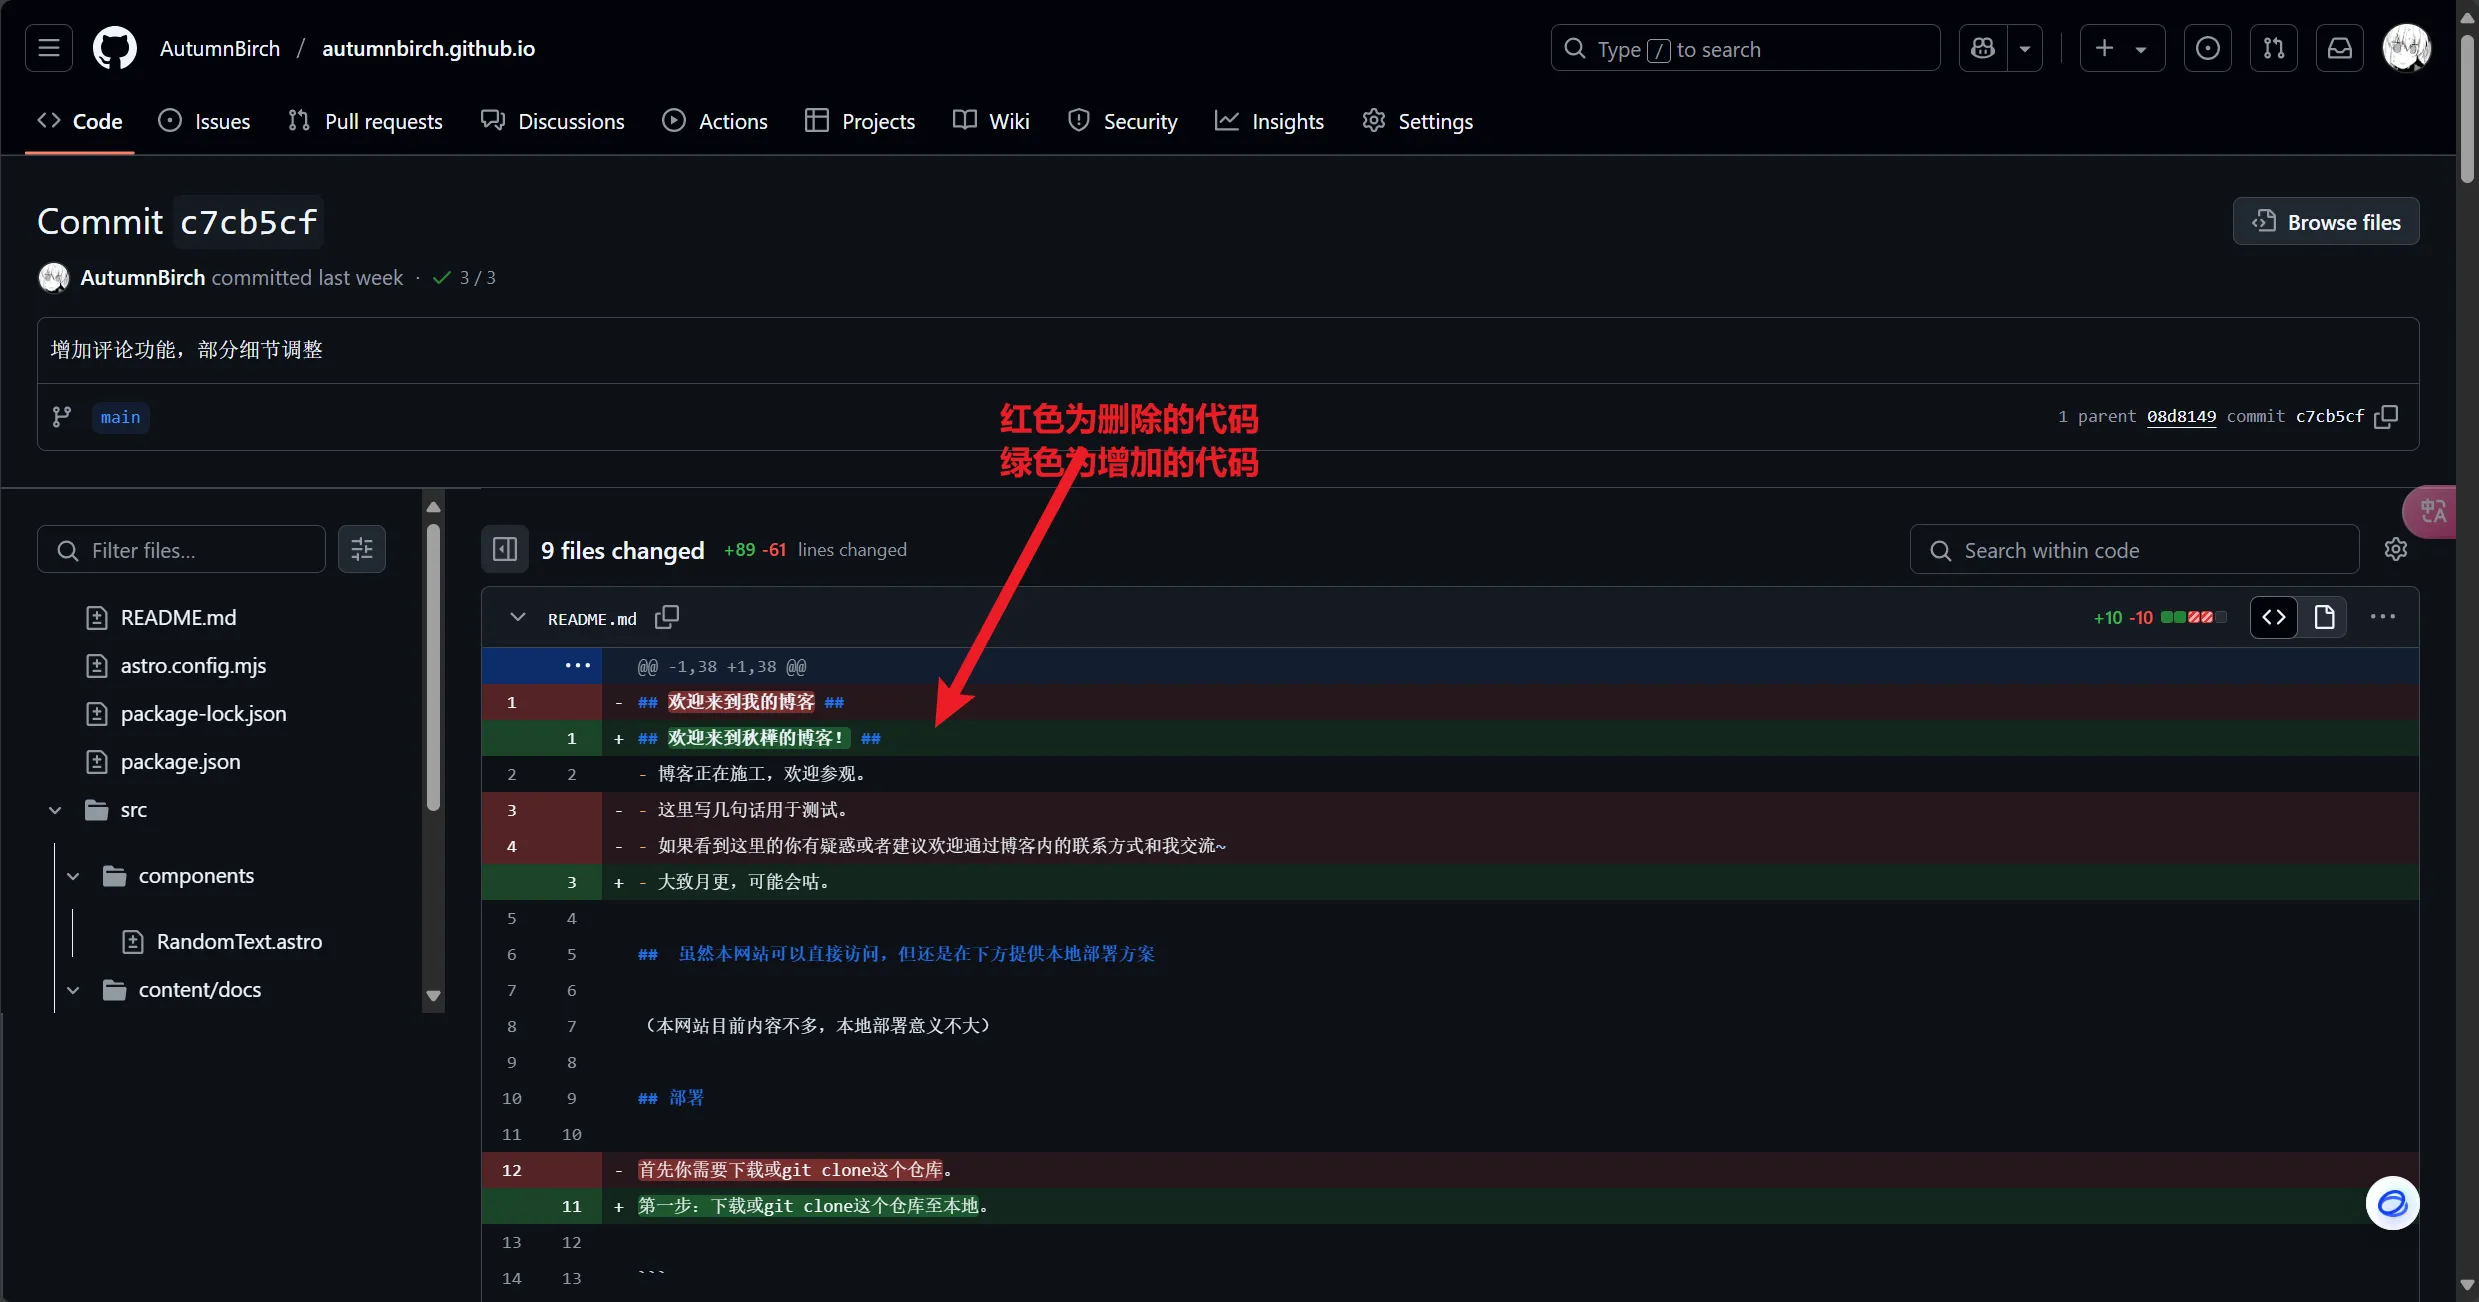Click the page scrollbar thumb
This screenshot has width=2479, height=1302.
(2467, 107)
